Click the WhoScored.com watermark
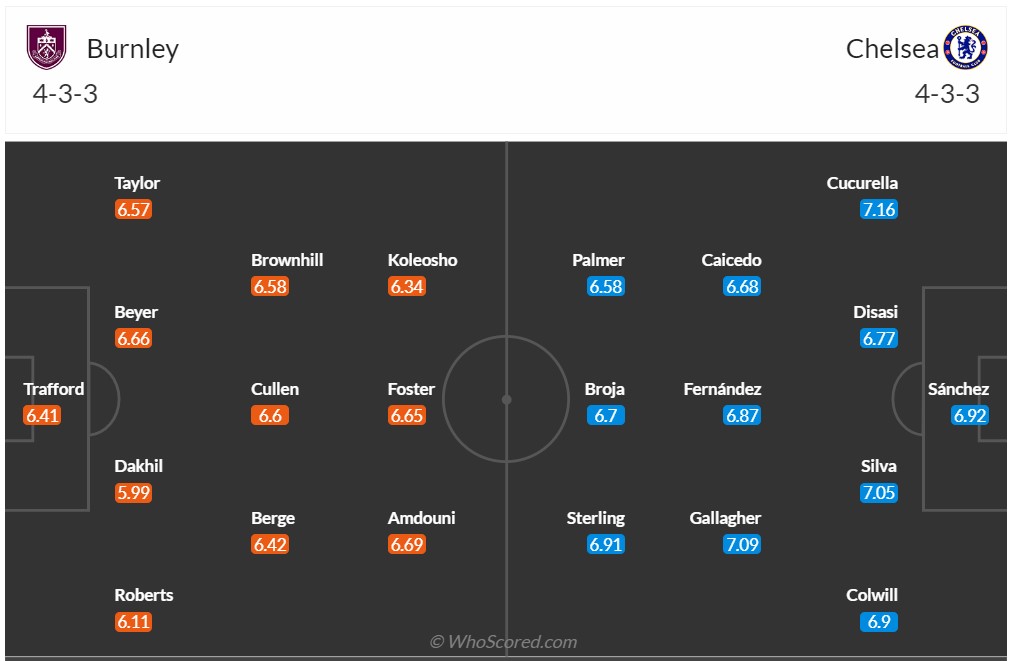The image size is (1012, 661). [503, 642]
